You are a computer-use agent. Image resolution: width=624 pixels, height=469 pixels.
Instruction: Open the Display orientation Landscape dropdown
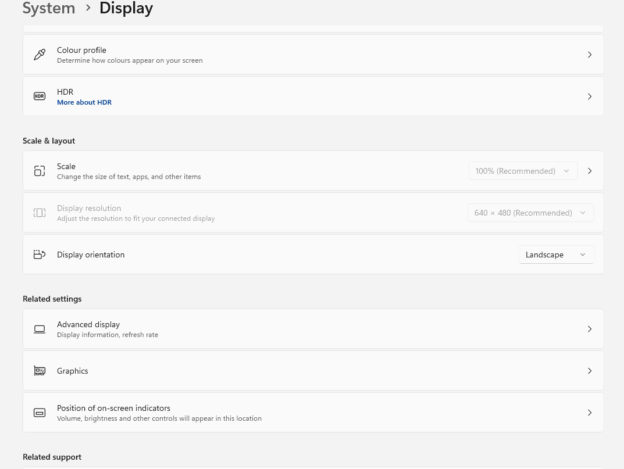555,255
